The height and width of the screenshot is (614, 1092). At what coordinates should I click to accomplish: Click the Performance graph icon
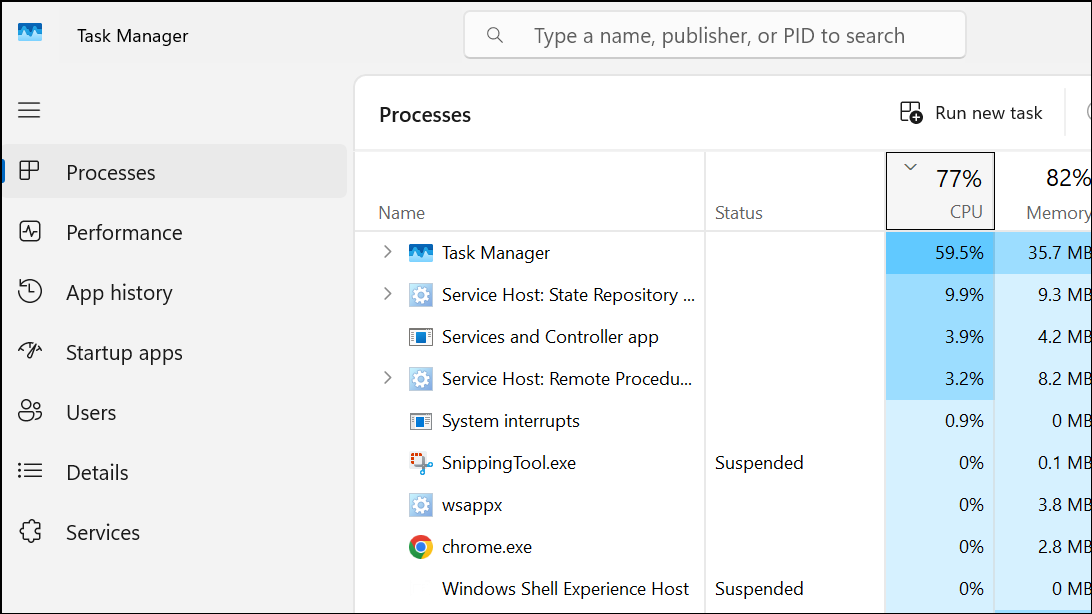tap(30, 232)
